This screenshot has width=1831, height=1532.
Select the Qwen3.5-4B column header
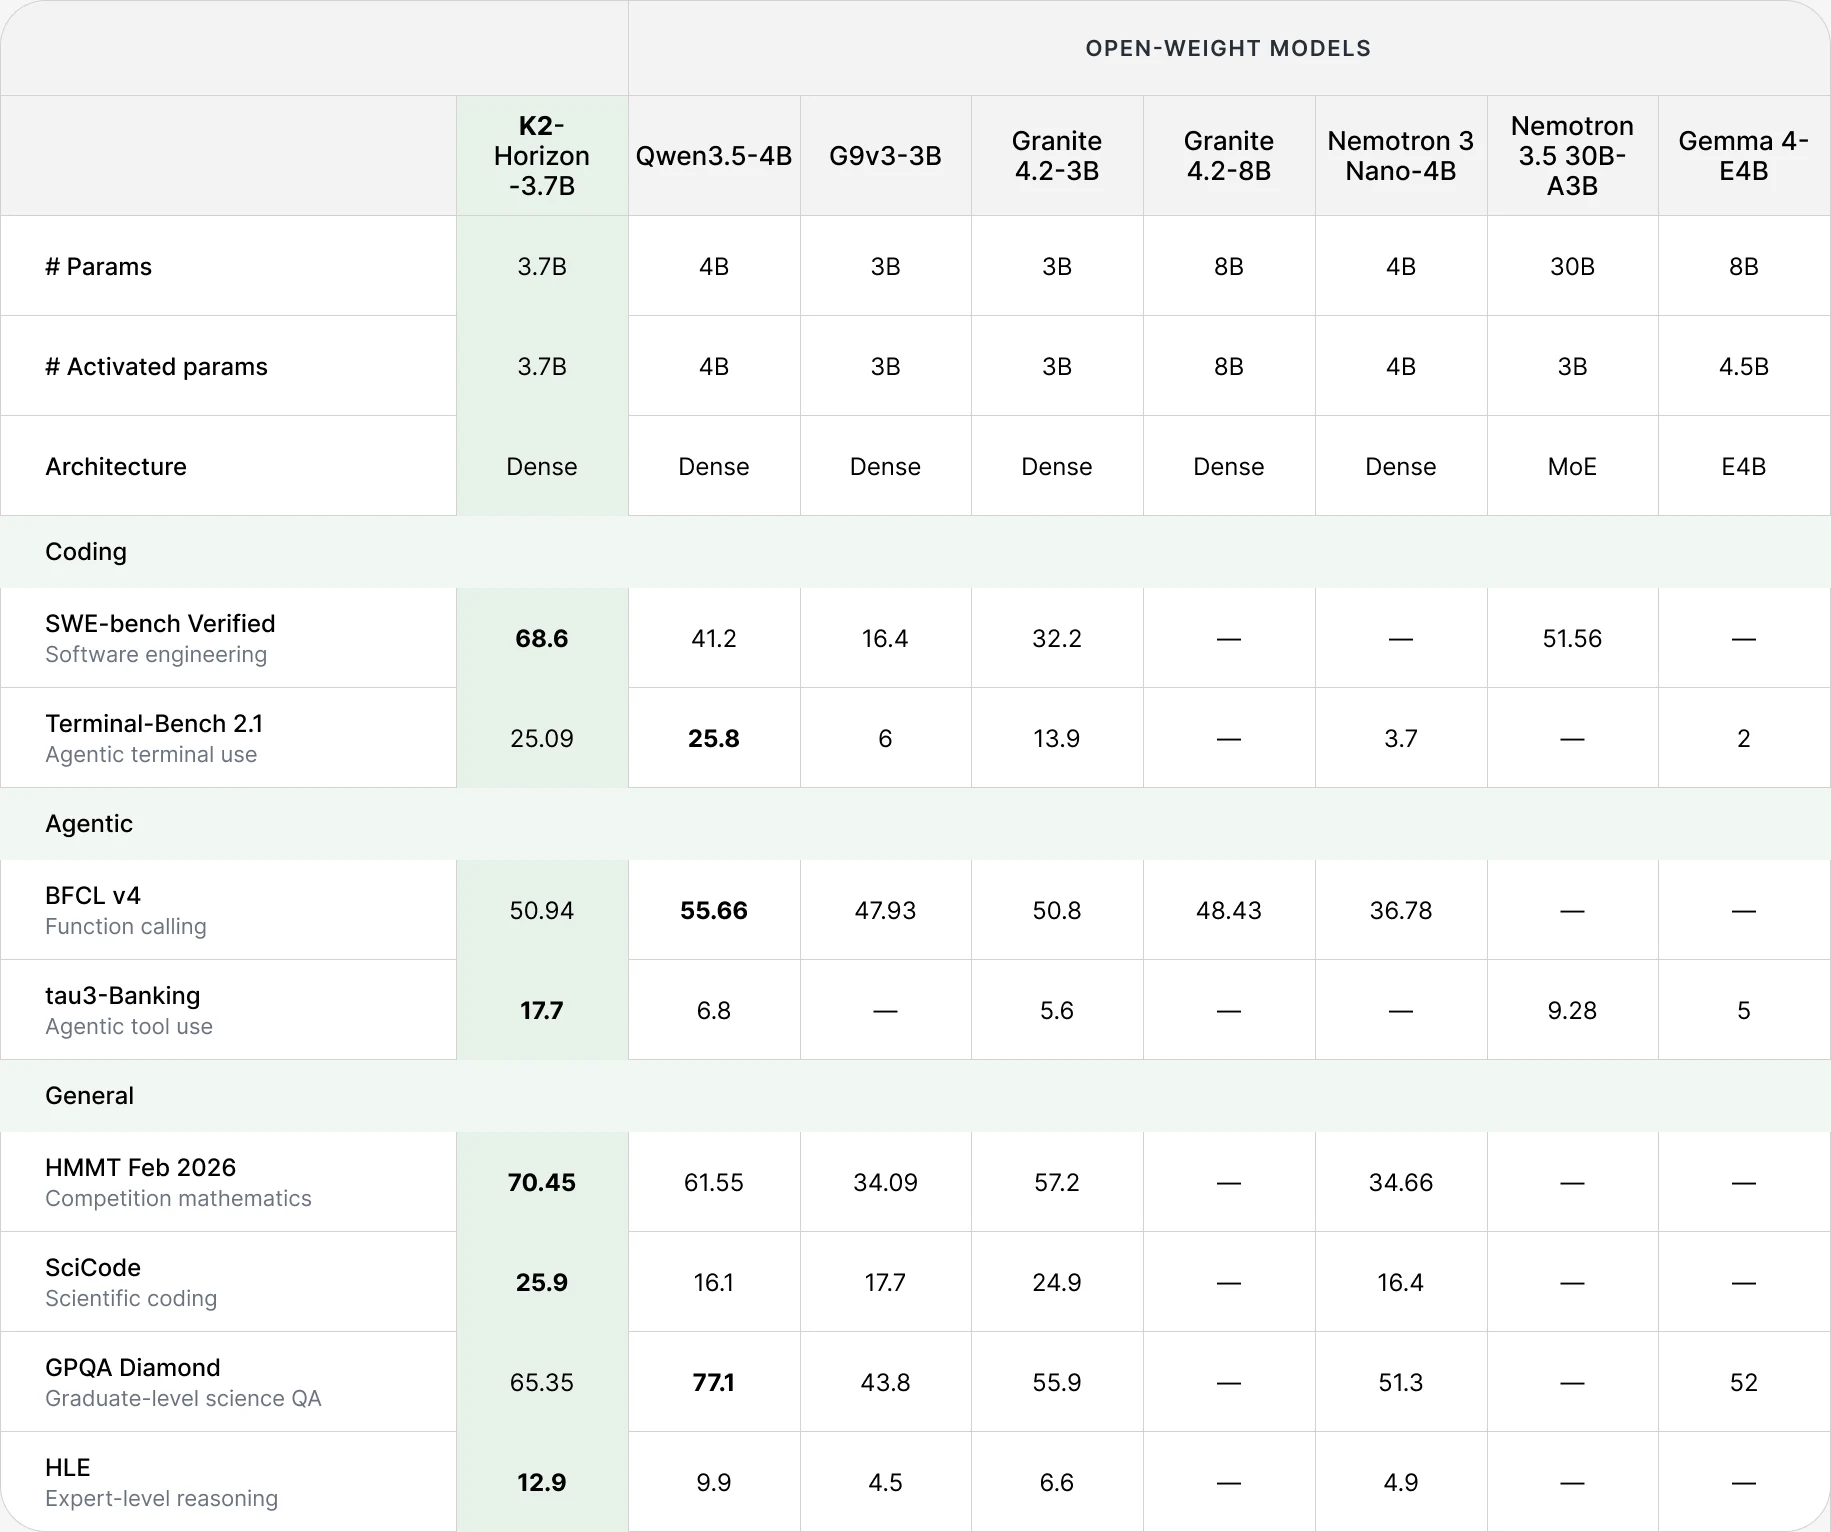714,156
